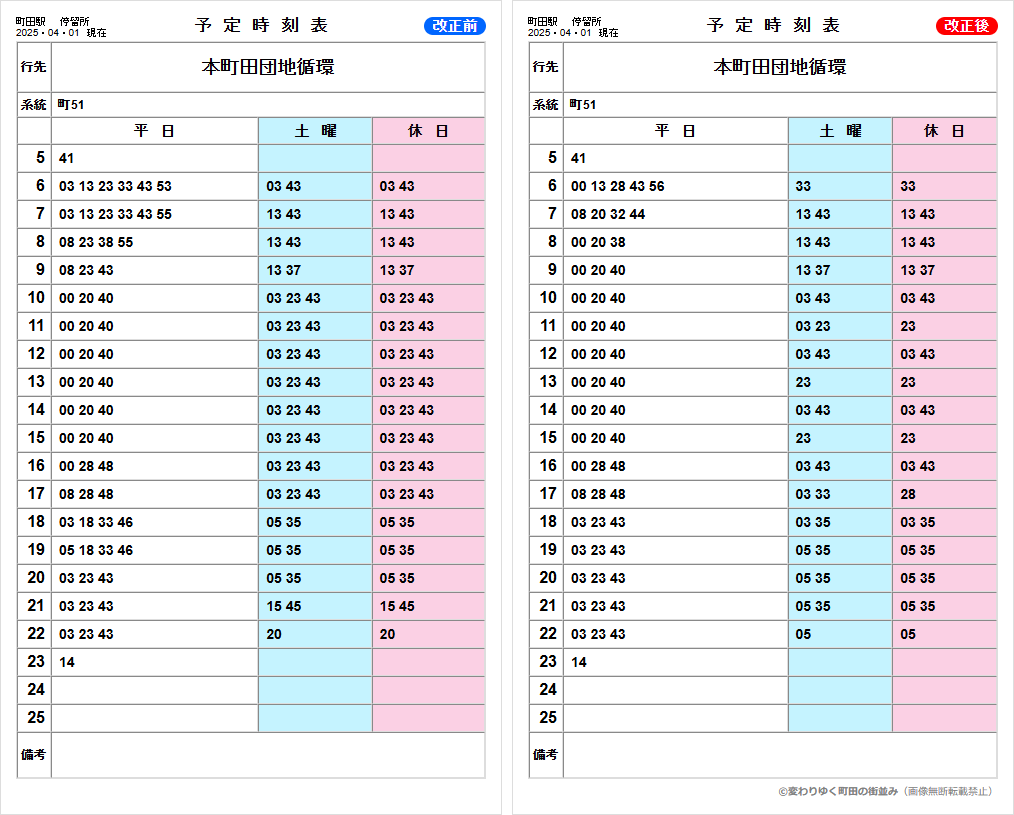This screenshot has height=815, width=1014.
Task: Click 行先 label in the 改正前 table
Action: (x=34, y=67)
